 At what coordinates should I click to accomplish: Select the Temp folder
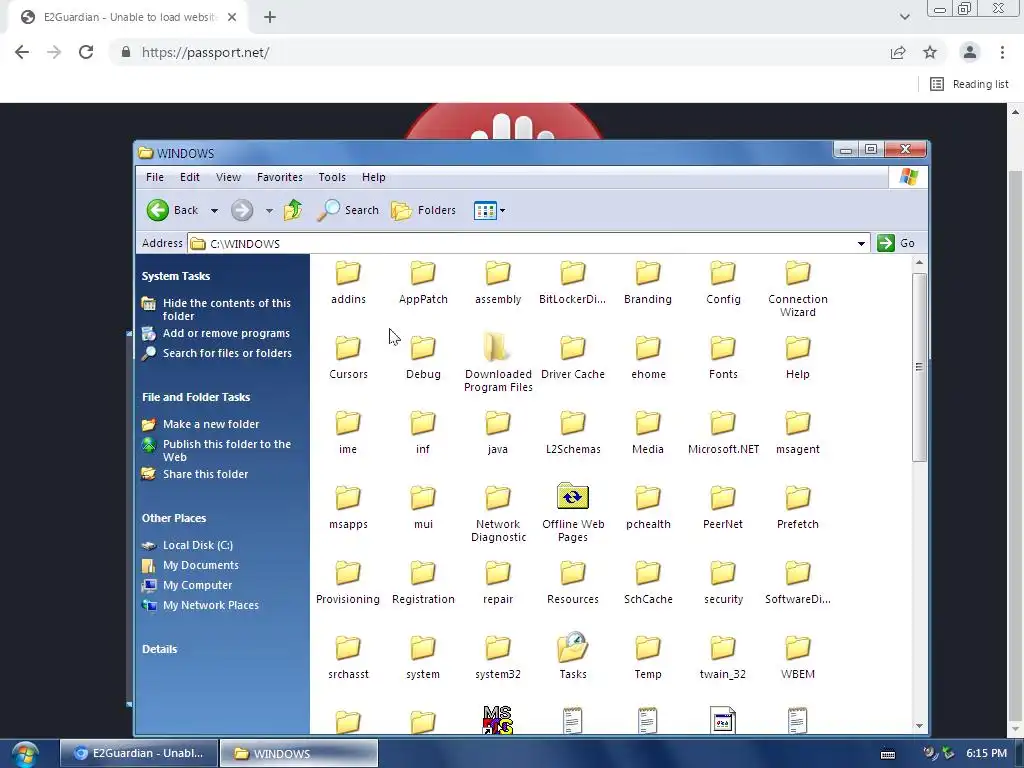point(648,658)
